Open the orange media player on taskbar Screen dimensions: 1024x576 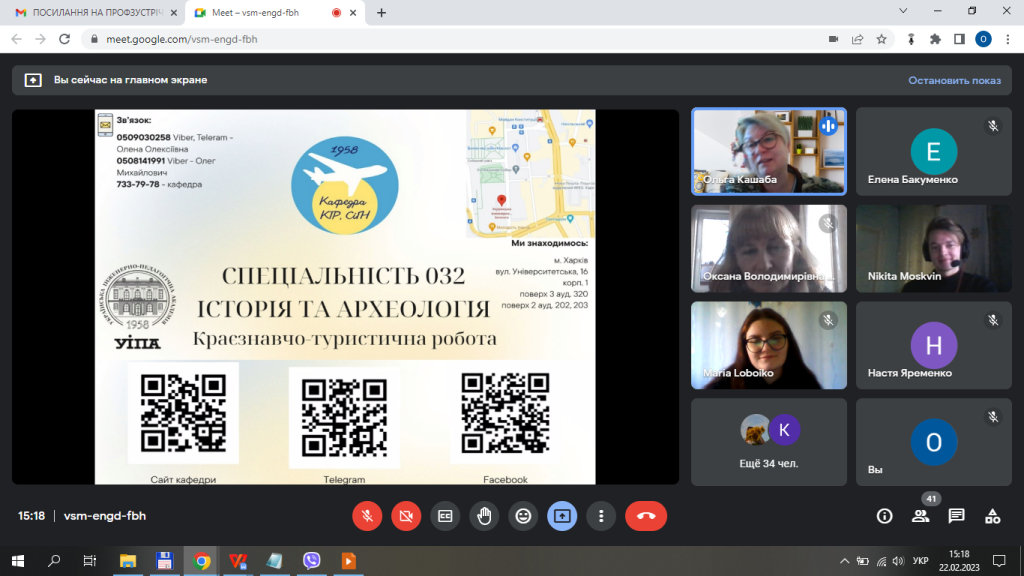[x=348, y=561]
